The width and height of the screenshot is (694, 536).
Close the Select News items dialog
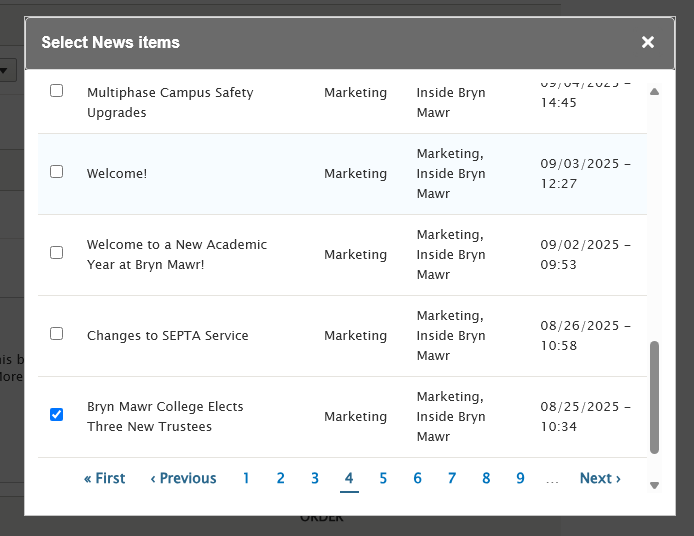[648, 42]
